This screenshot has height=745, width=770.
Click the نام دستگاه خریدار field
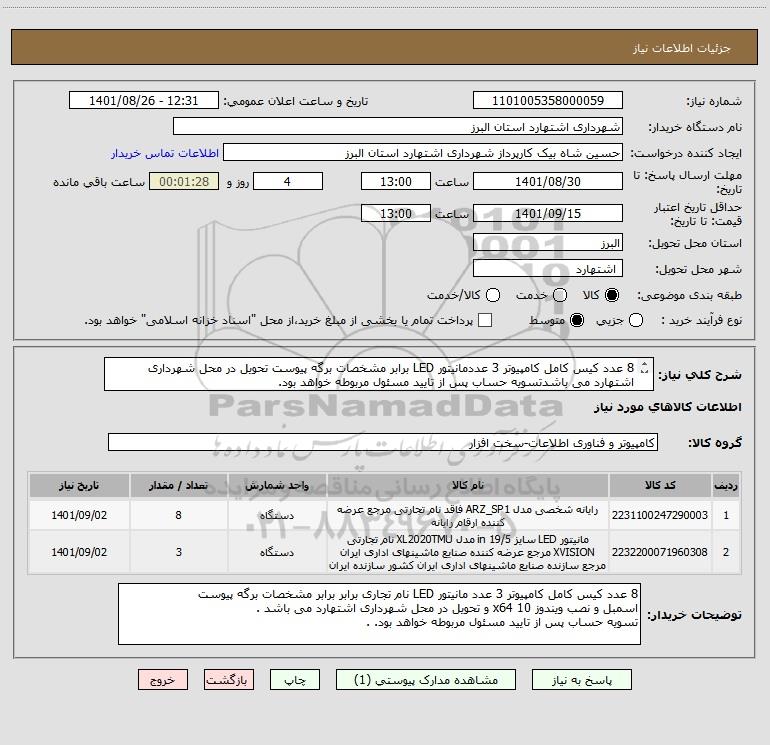tap(398, 127)
